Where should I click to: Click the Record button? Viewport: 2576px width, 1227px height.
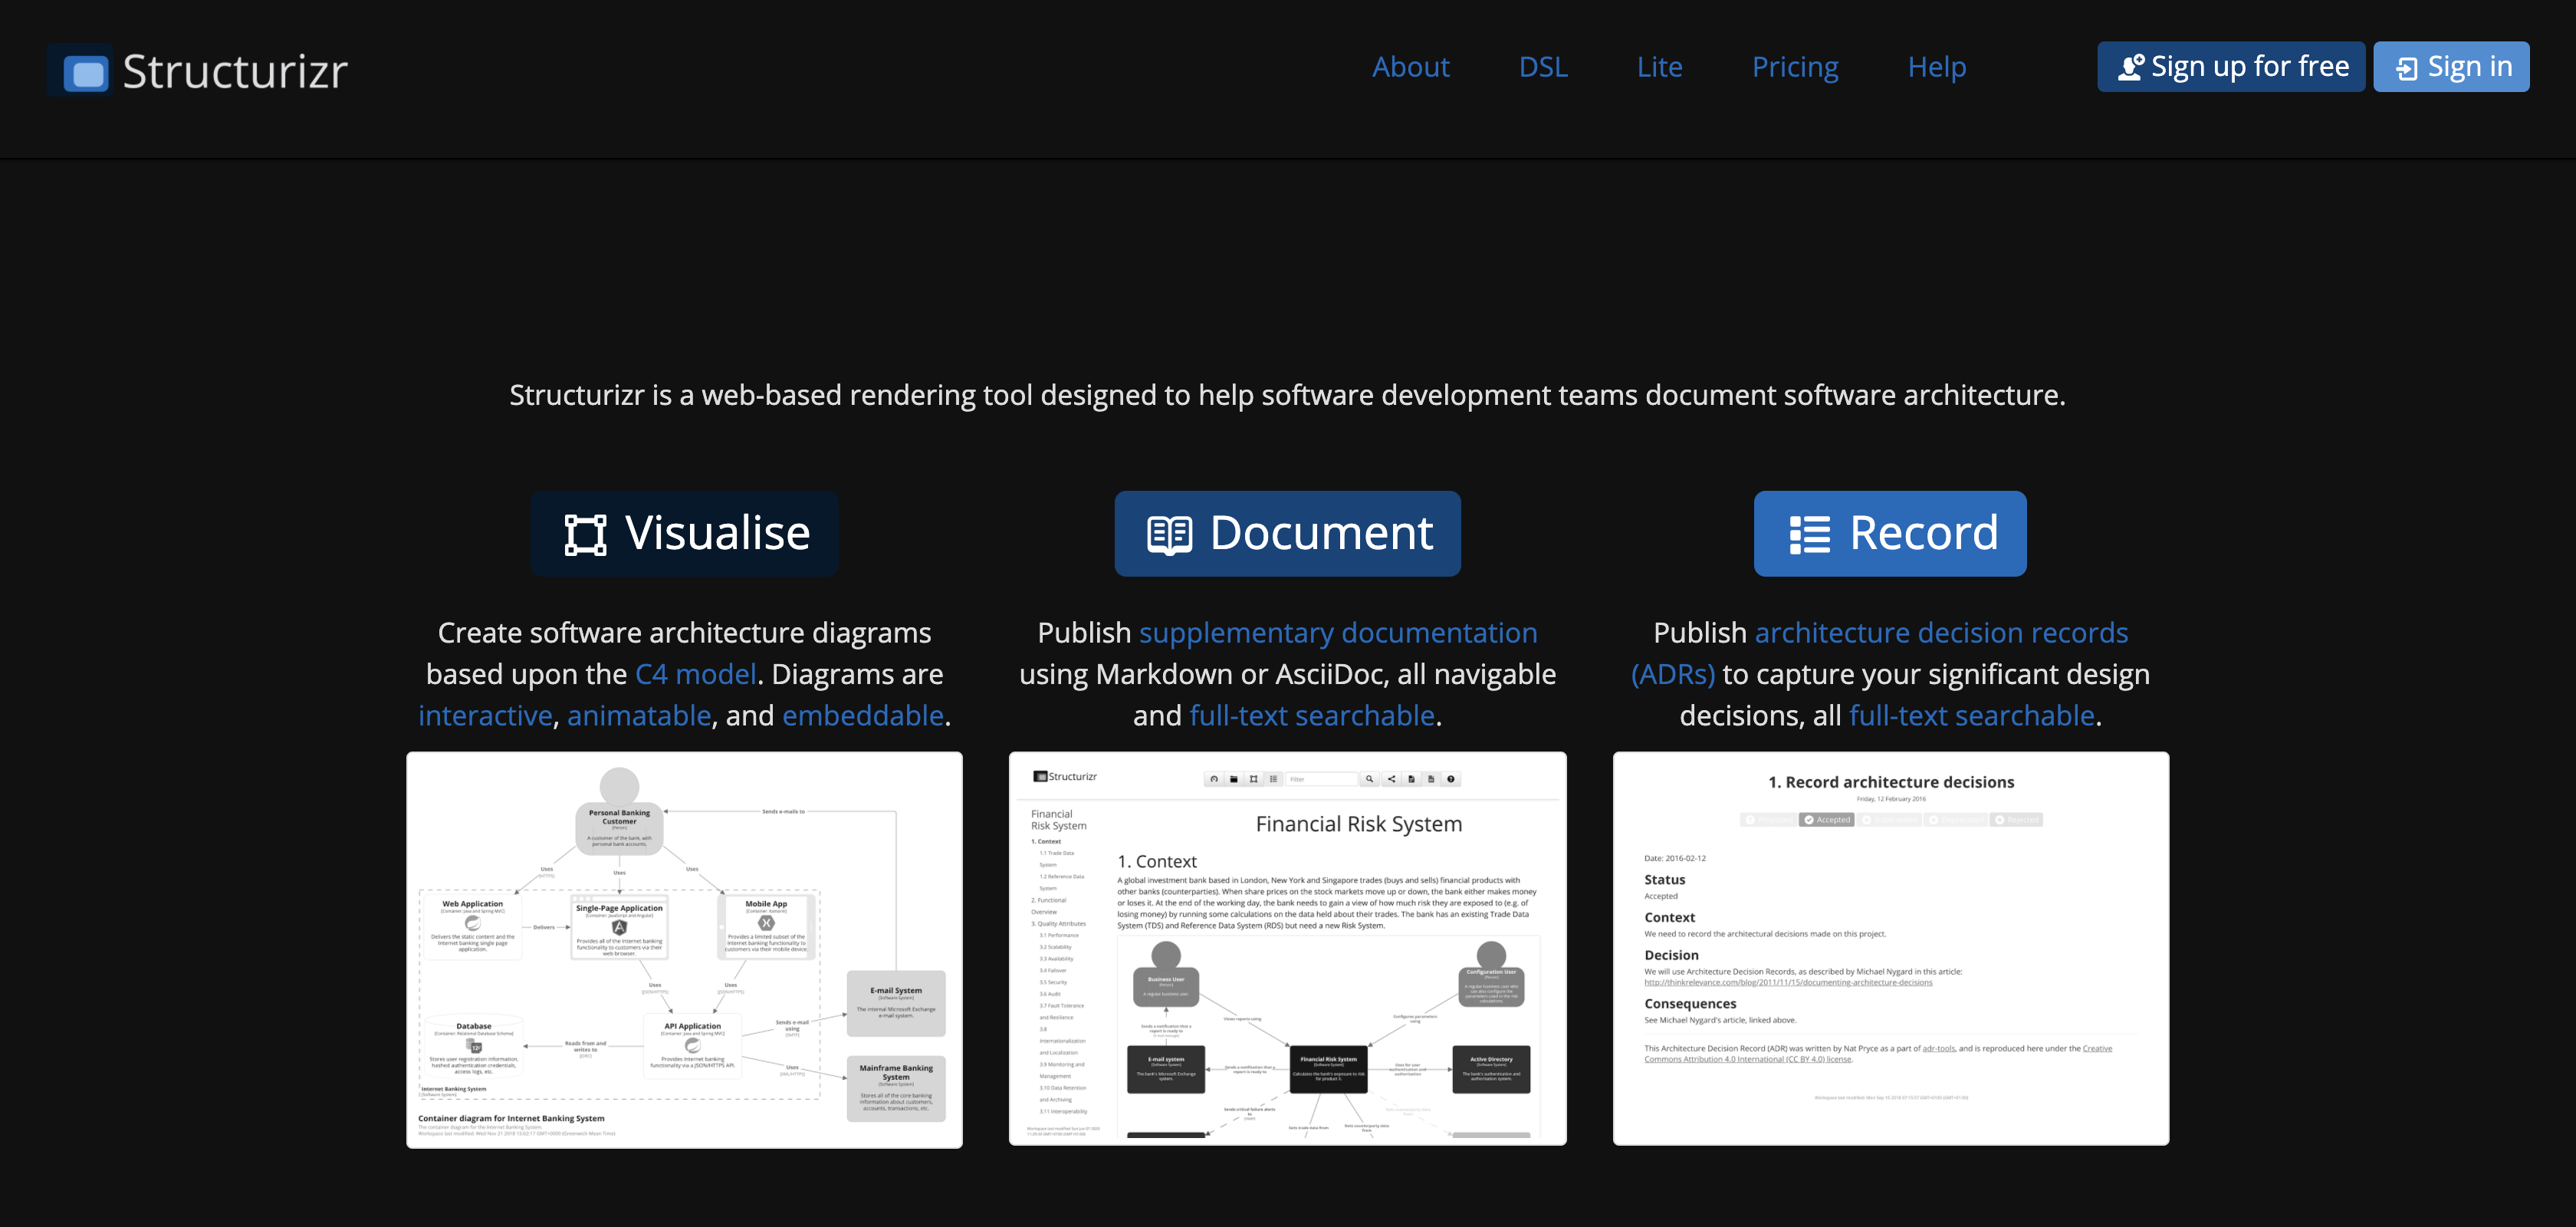(x=1890, y=533)
